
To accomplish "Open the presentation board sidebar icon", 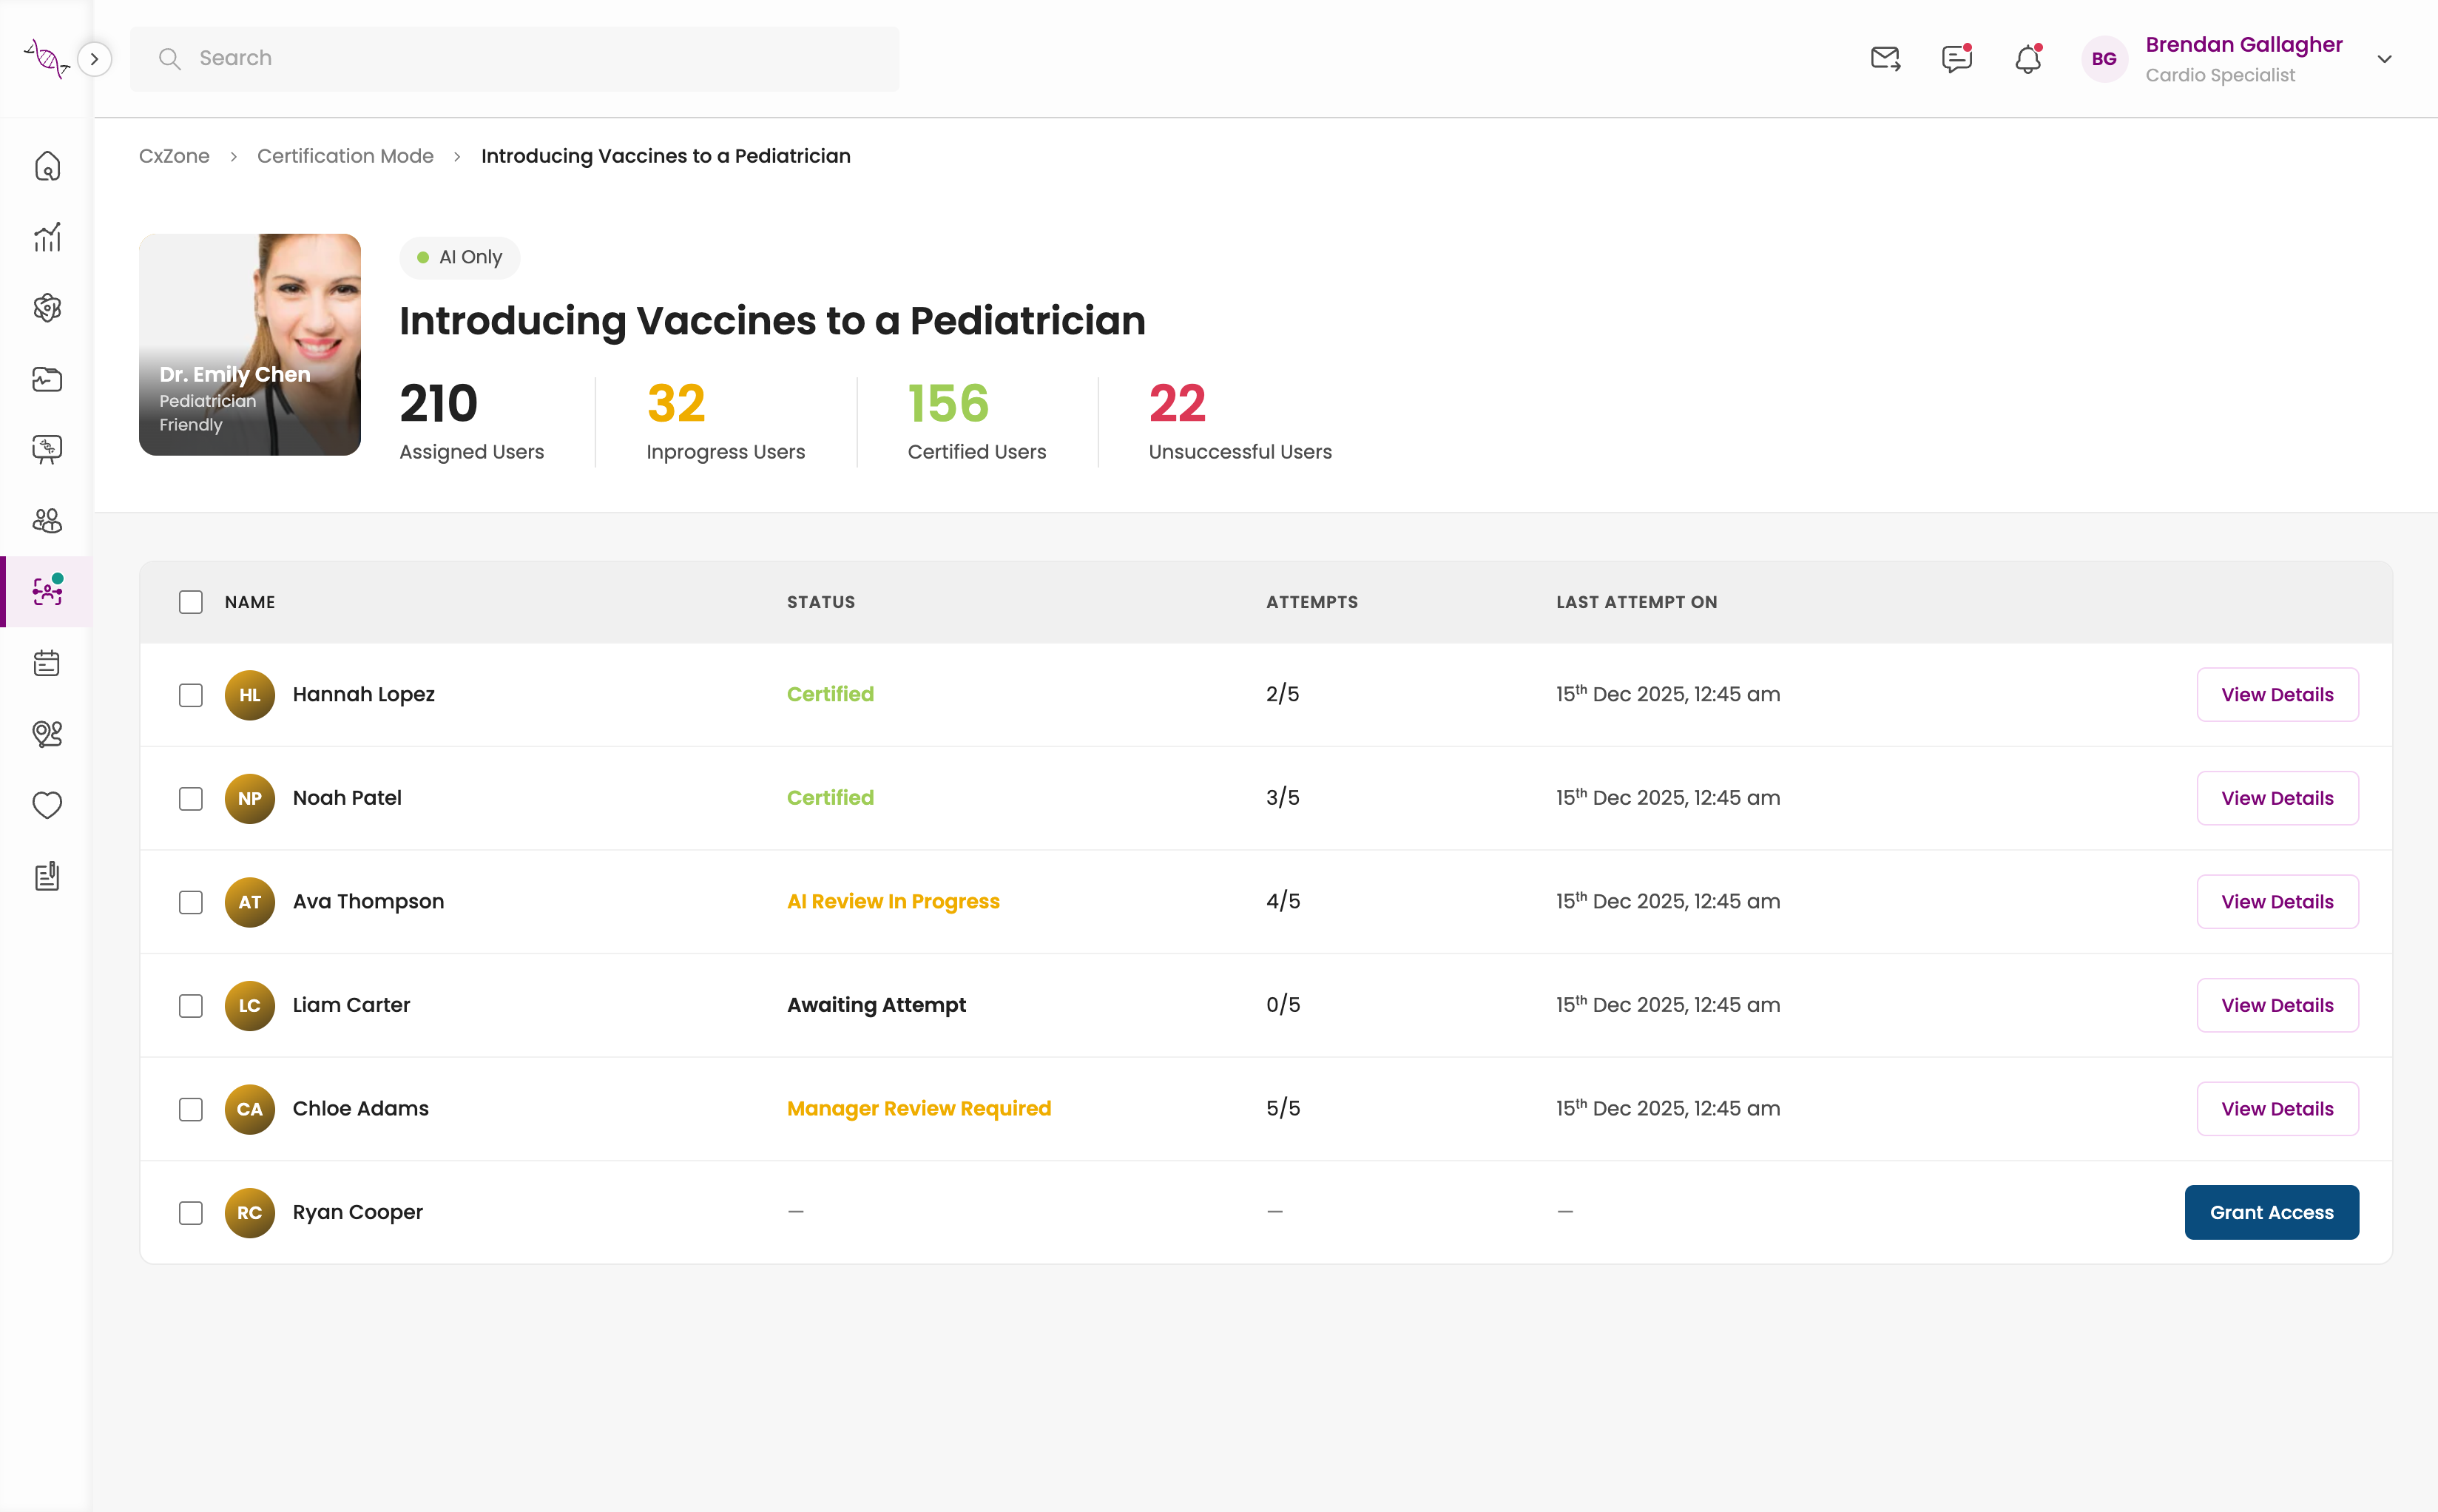I will coord(47,450).
